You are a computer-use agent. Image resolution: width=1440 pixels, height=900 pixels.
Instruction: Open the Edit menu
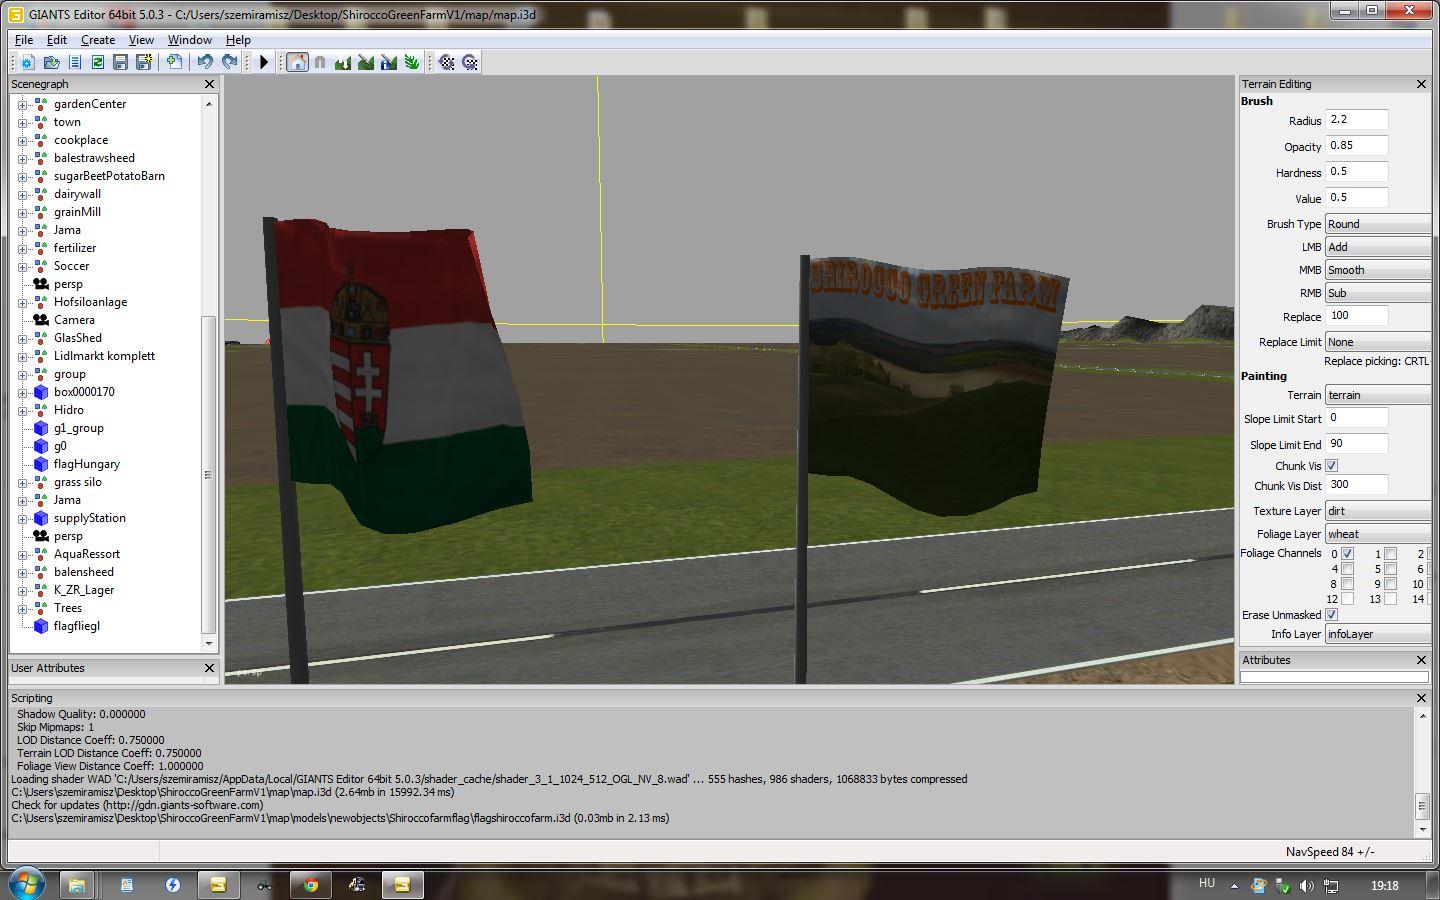coord(57,40)
